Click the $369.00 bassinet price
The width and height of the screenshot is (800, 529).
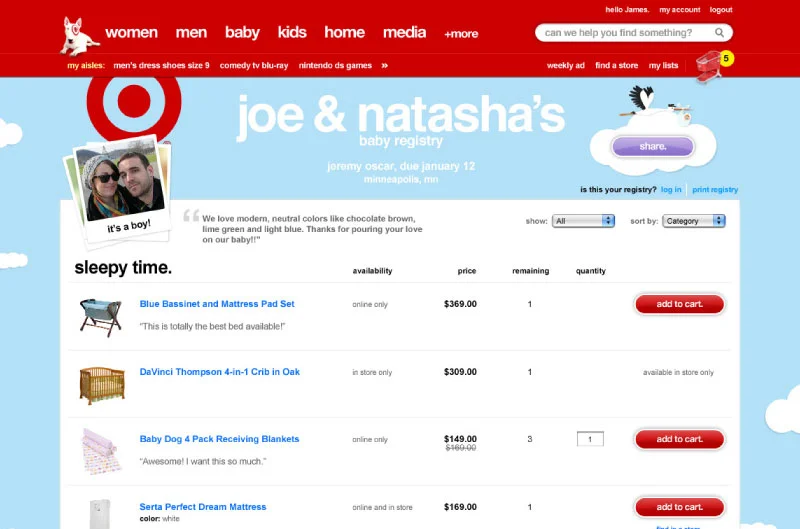point(460,304)
